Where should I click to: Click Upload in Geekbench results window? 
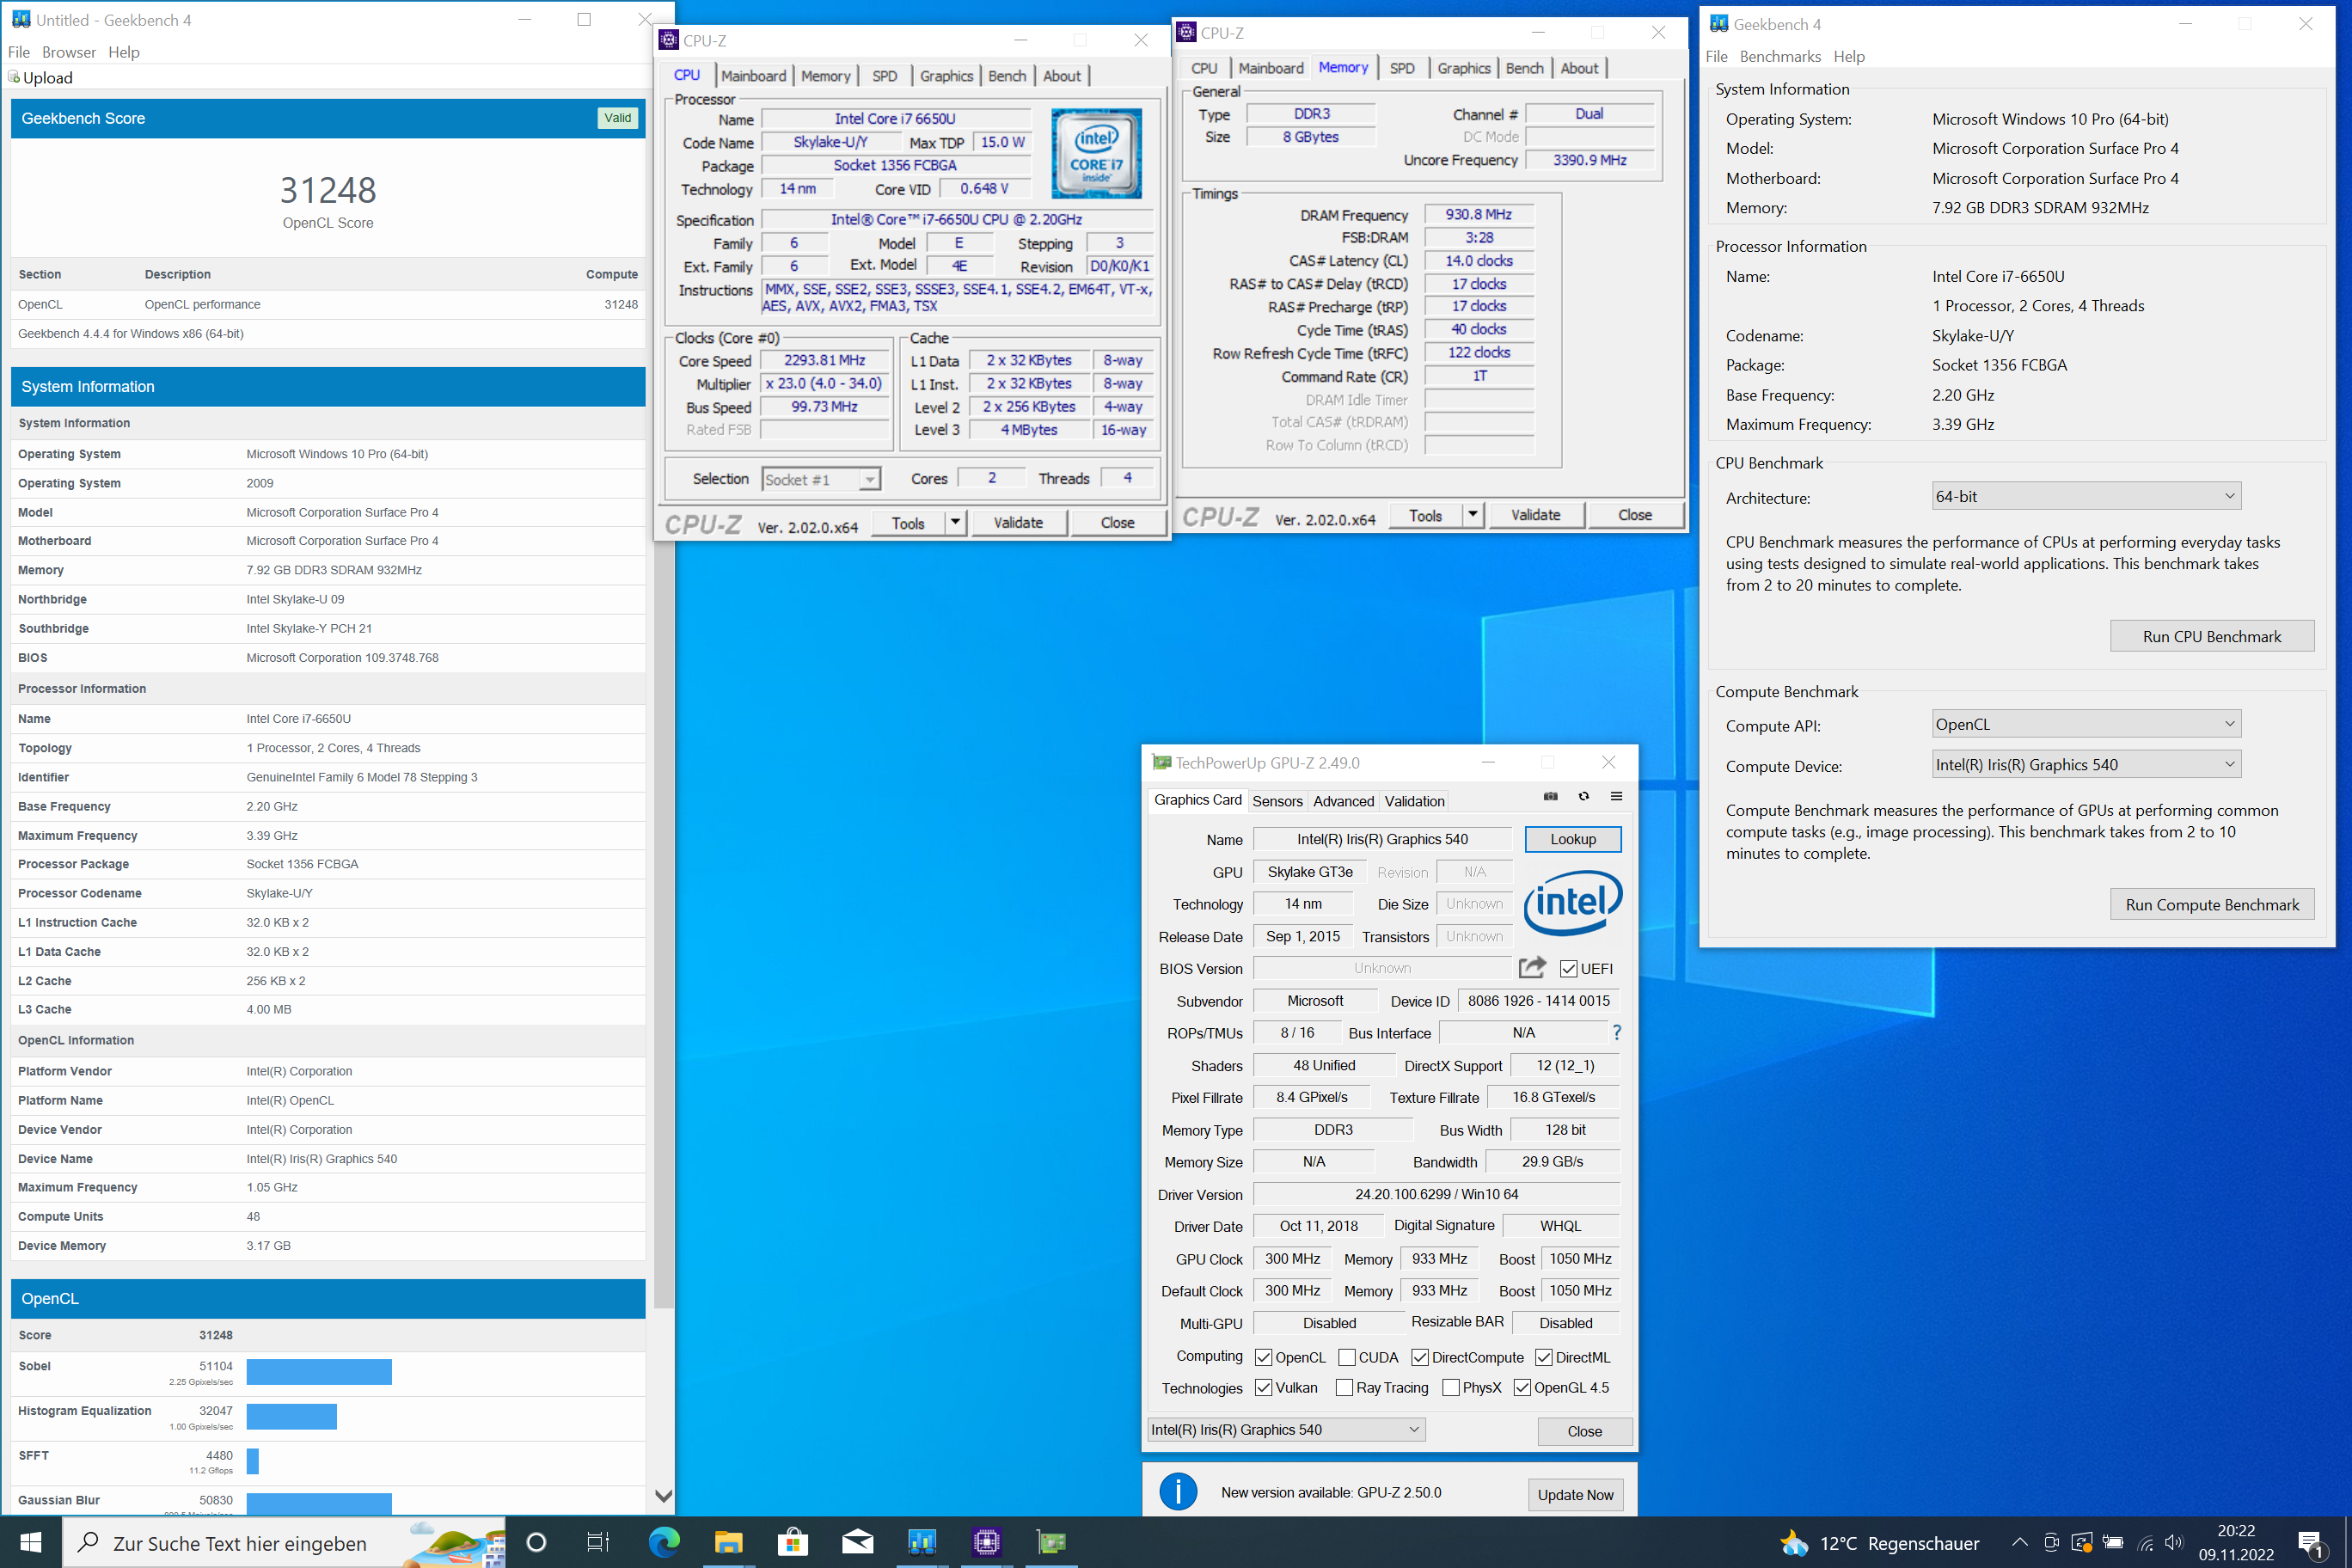click(x=40, y=77)
